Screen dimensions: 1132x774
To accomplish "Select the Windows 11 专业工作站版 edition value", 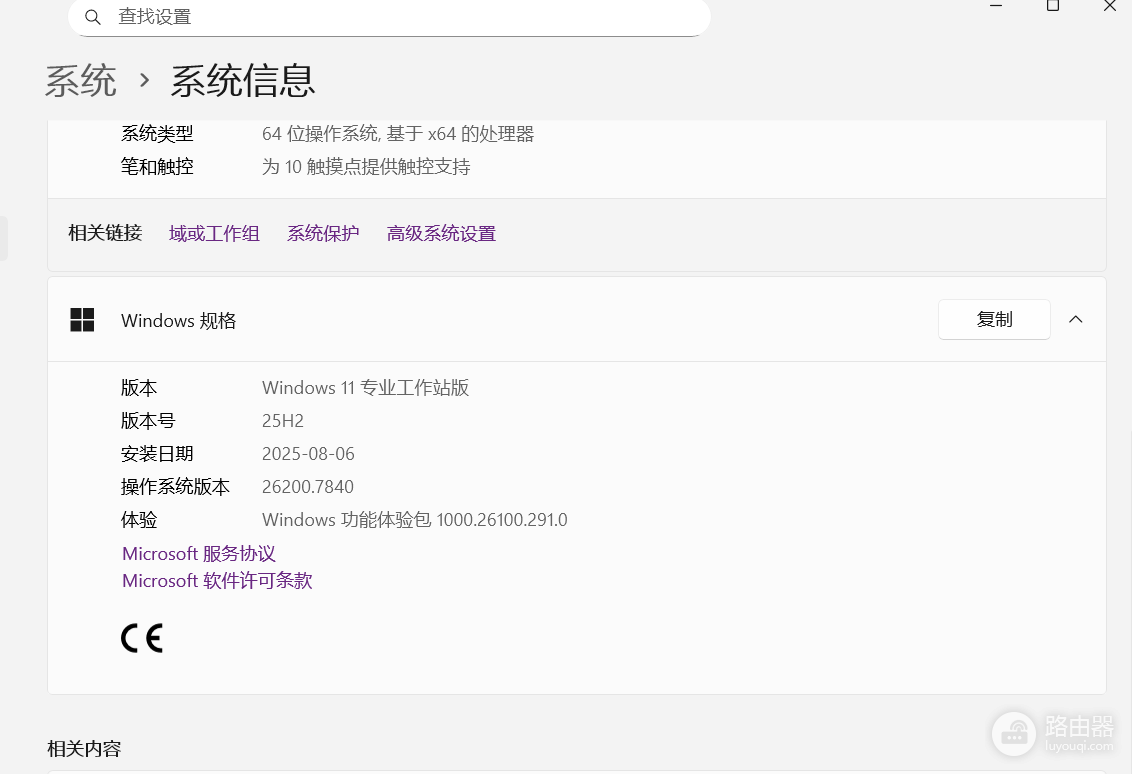I will pyautogui.click(x=365, y=388).
